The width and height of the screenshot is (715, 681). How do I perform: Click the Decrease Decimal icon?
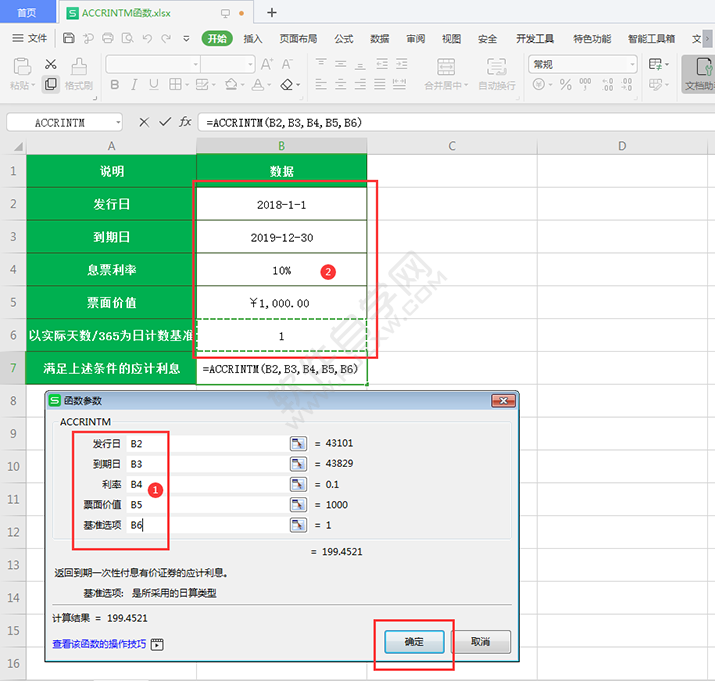click(627, 84)
